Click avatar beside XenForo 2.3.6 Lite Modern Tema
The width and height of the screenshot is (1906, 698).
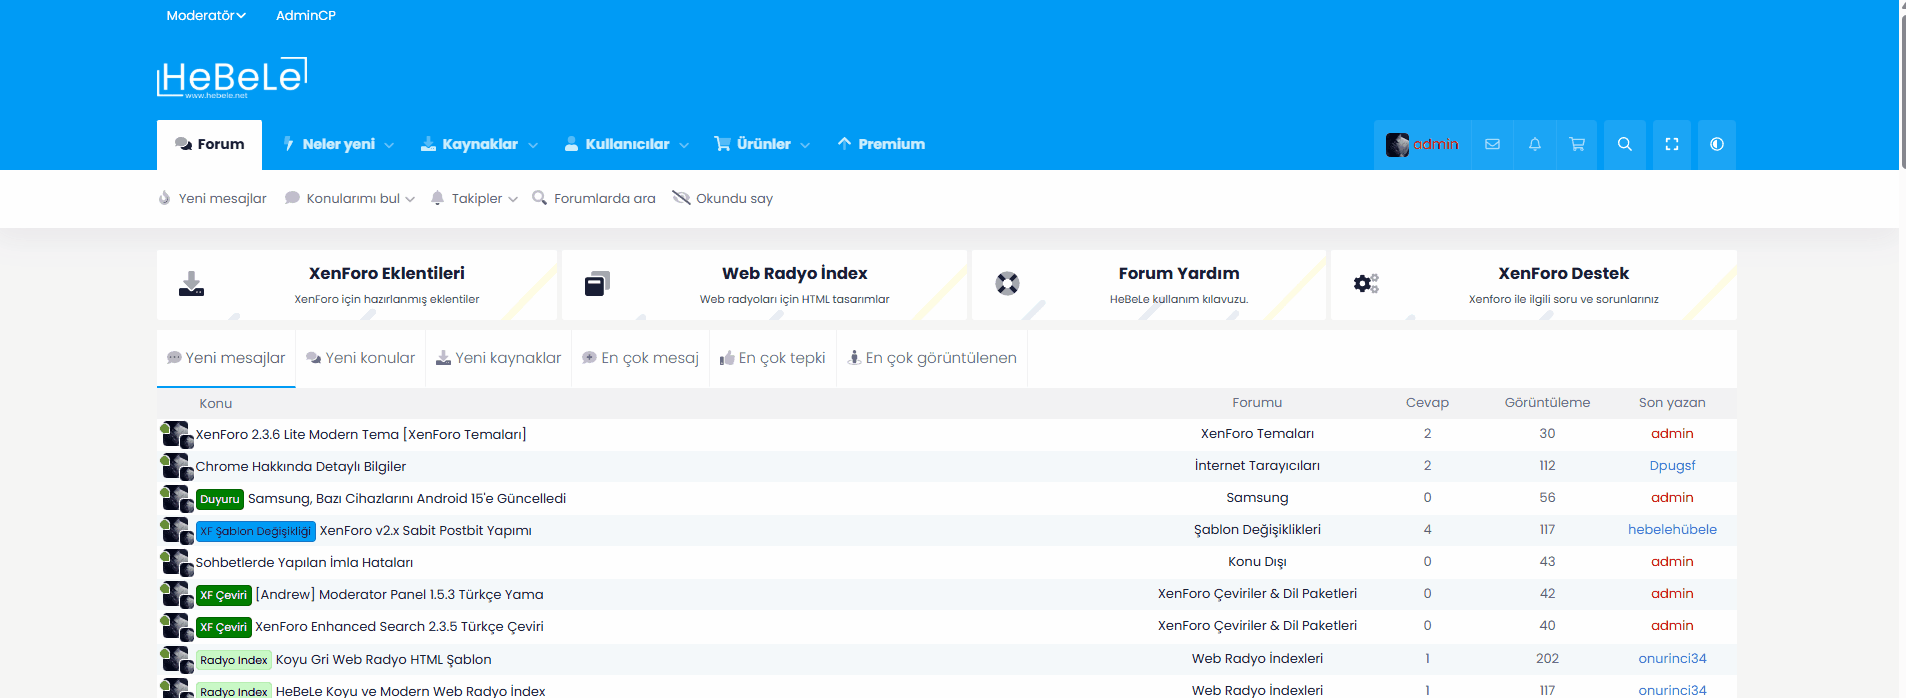(x=176, y=434)
